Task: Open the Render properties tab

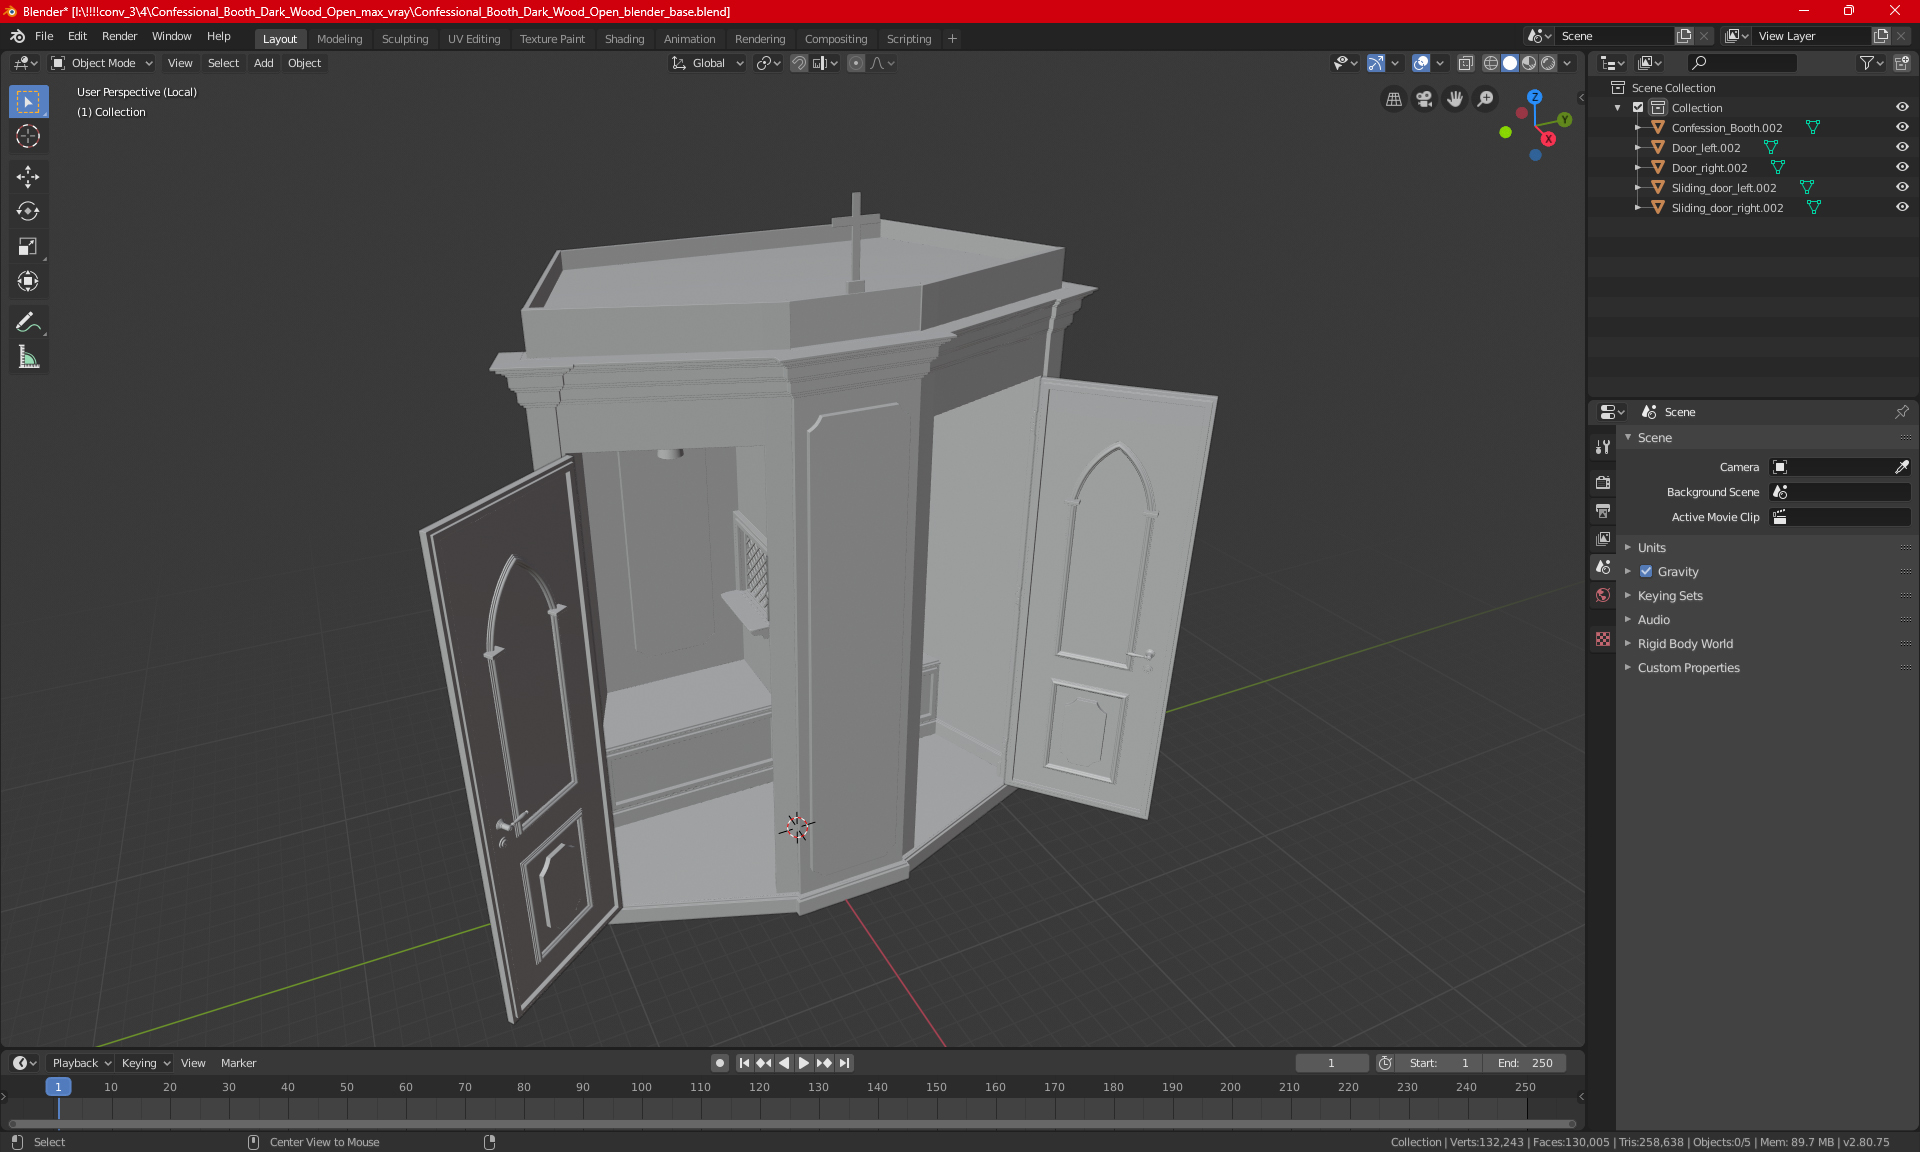Action: click(1603, 482)
